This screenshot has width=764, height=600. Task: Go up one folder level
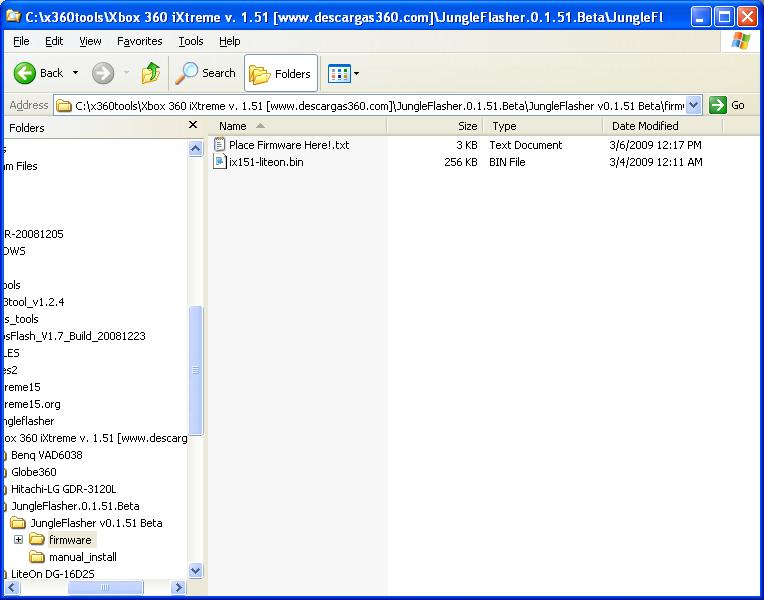pos(151,73)
